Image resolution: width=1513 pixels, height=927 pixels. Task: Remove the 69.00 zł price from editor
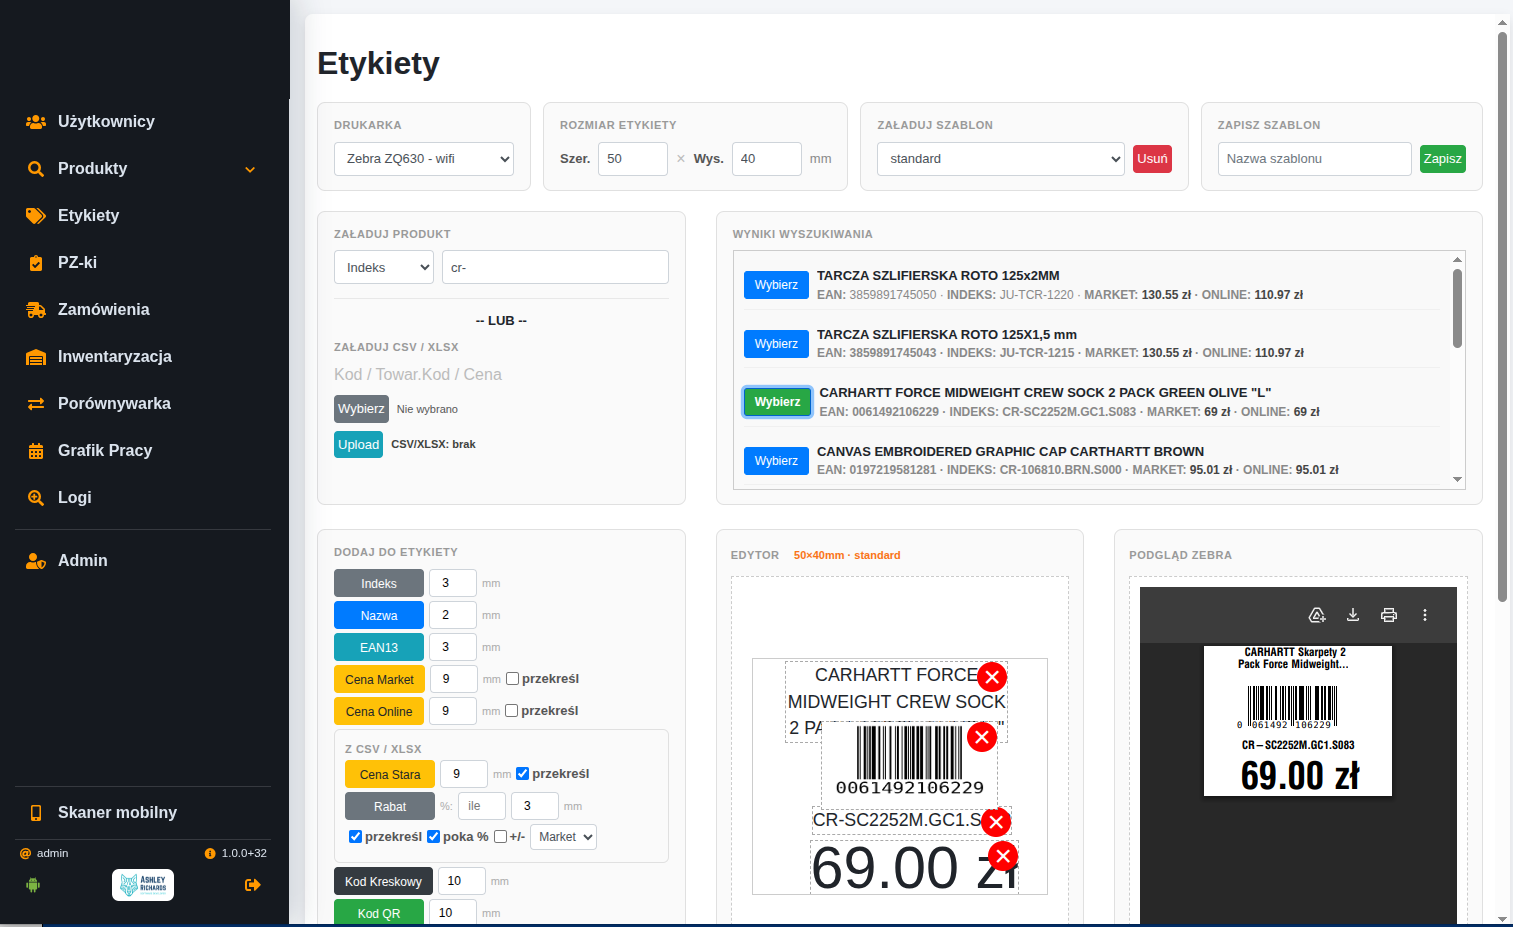pyautogui.click(x=1003, y=855)
